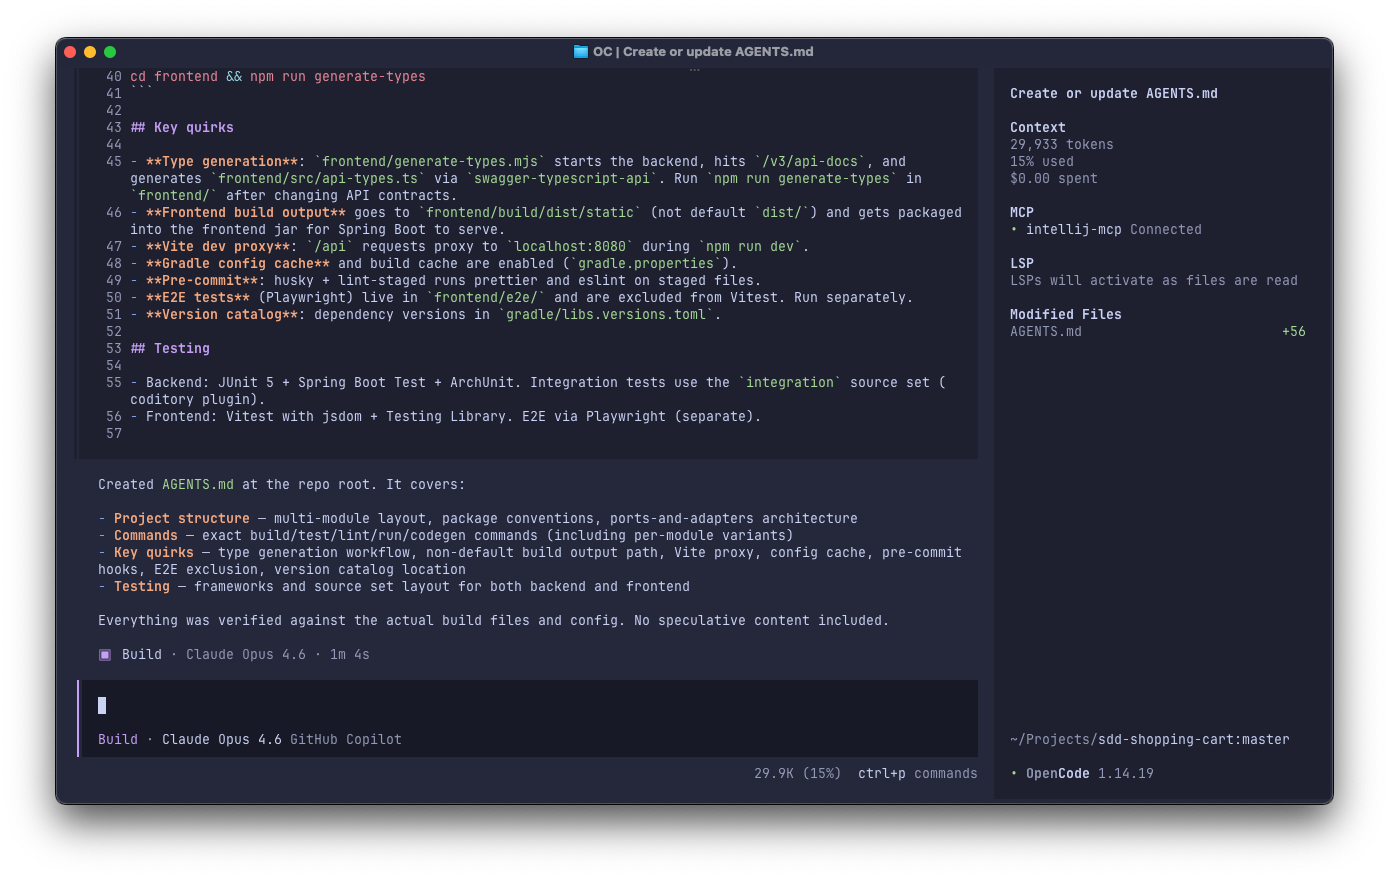The height and width of the screenshot is (878, 1389).
Task: Click the **Vite dev proxy** line 47
Action: (x=470, y=246)
